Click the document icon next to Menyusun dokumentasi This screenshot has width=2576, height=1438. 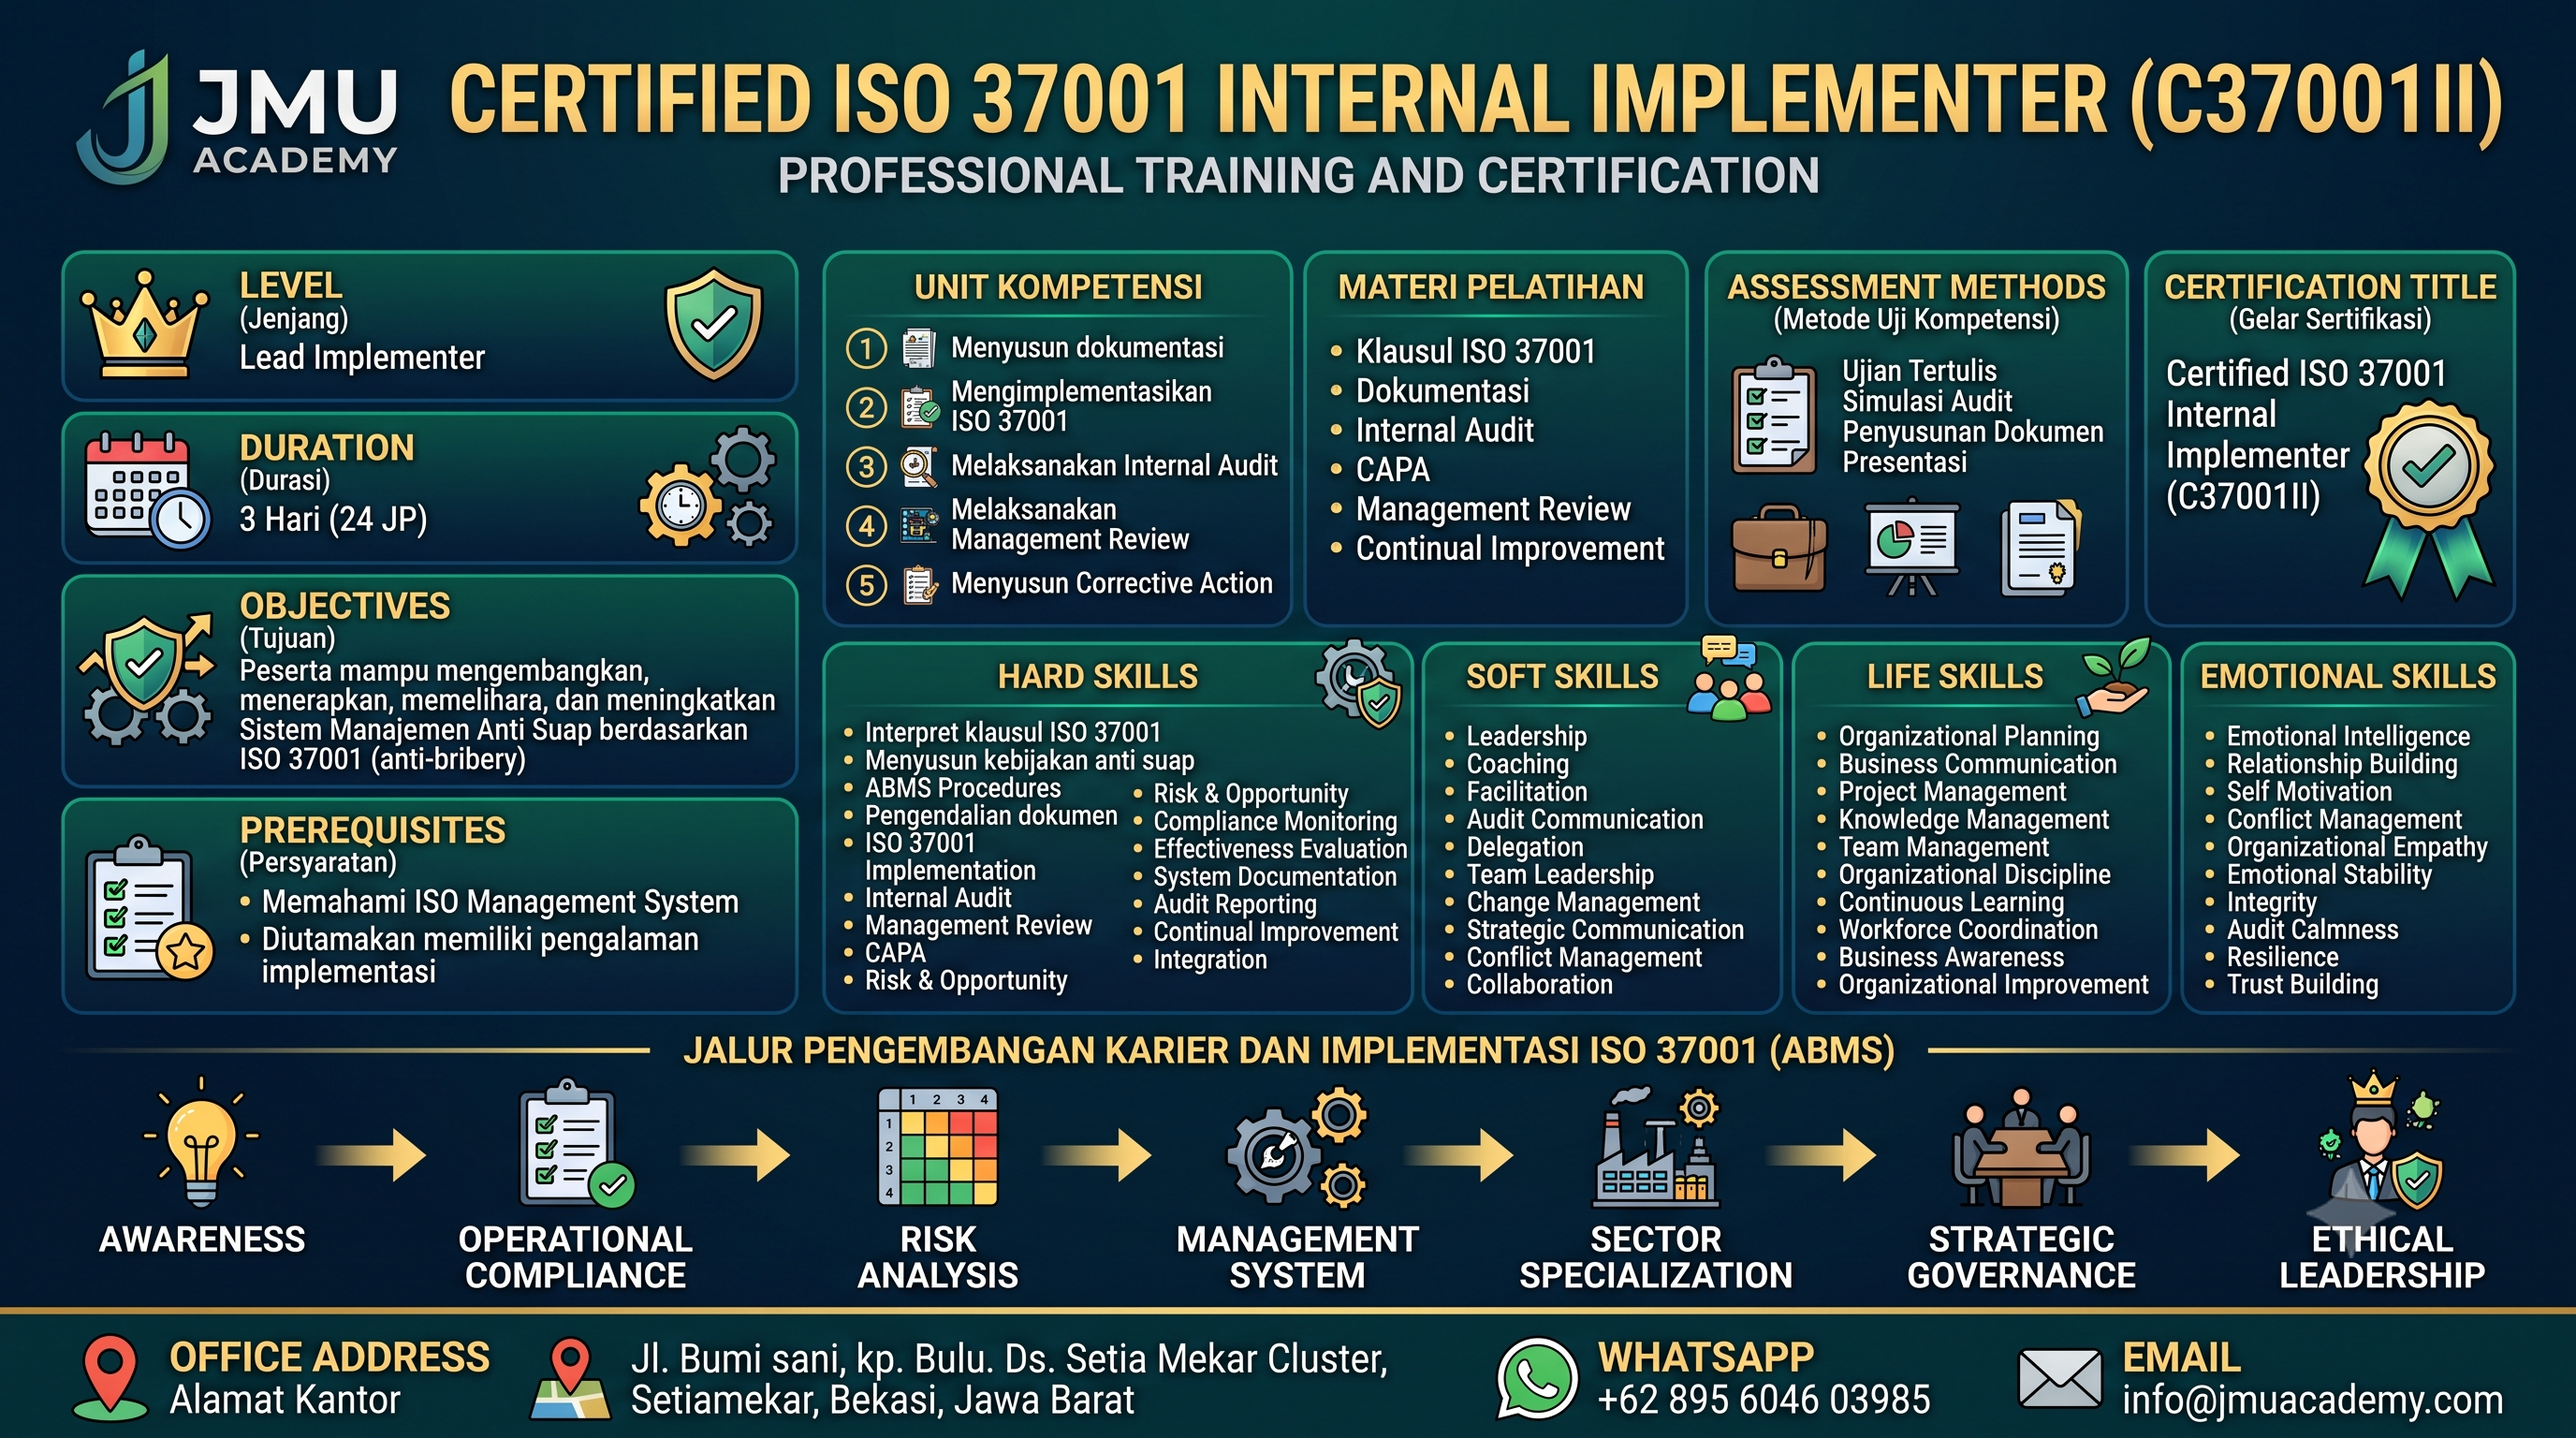[918, 348]
